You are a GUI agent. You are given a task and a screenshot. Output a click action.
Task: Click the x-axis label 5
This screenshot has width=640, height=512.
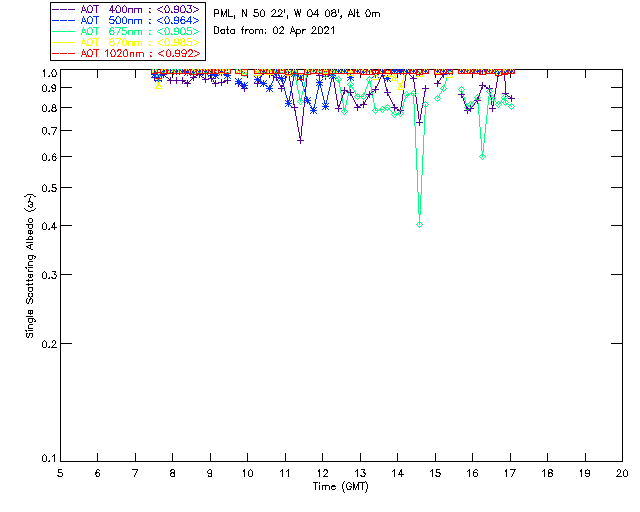[60, 473]
